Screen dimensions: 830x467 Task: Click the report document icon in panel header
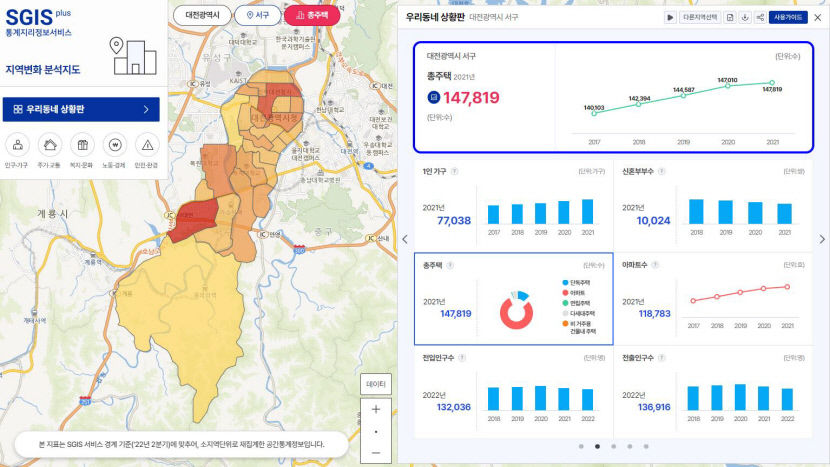point(730,17)
